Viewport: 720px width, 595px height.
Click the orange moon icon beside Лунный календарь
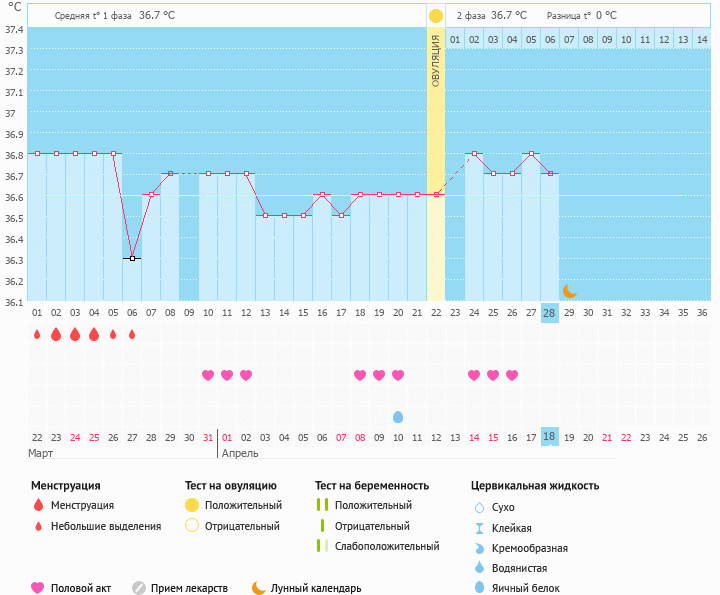click(x=259, y=588)
